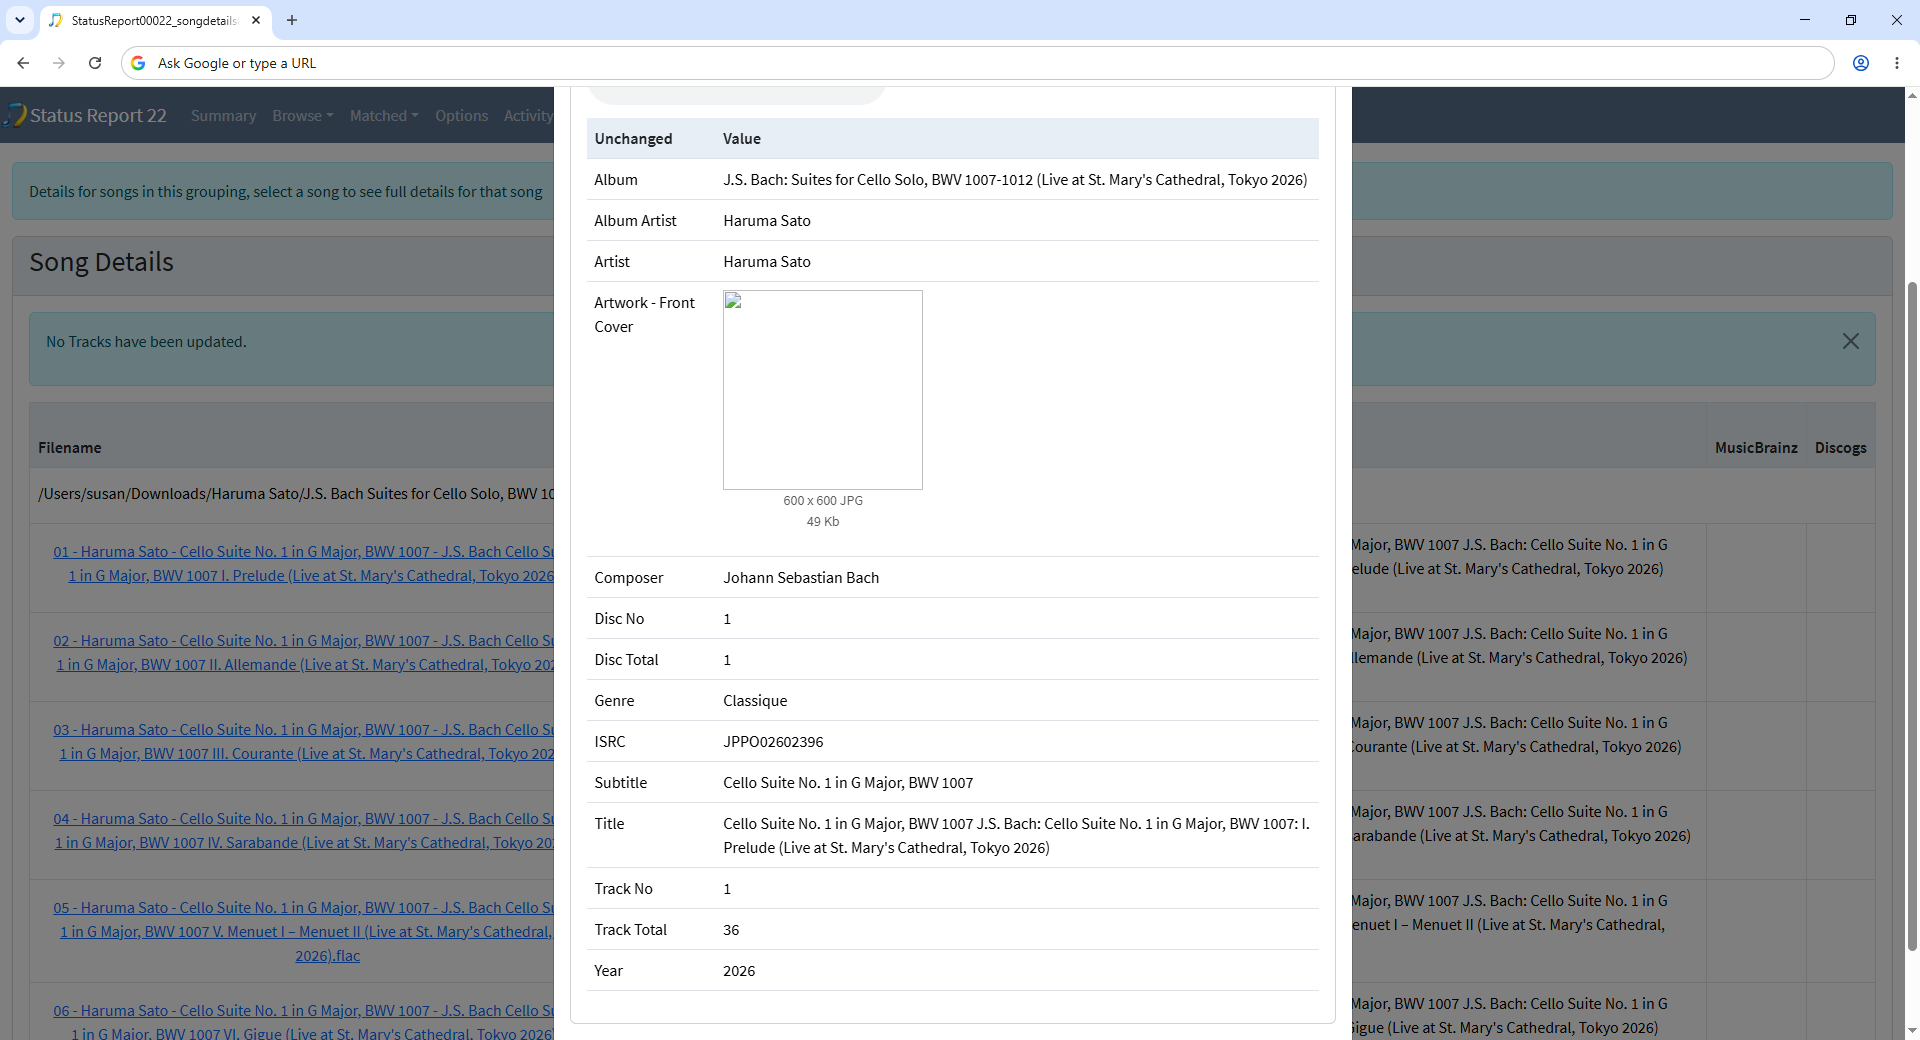Close the StatusReport00022_songdetails tab
Image resolution: width=1920 pixels, height=1040 pixels.
pos(256,20)
